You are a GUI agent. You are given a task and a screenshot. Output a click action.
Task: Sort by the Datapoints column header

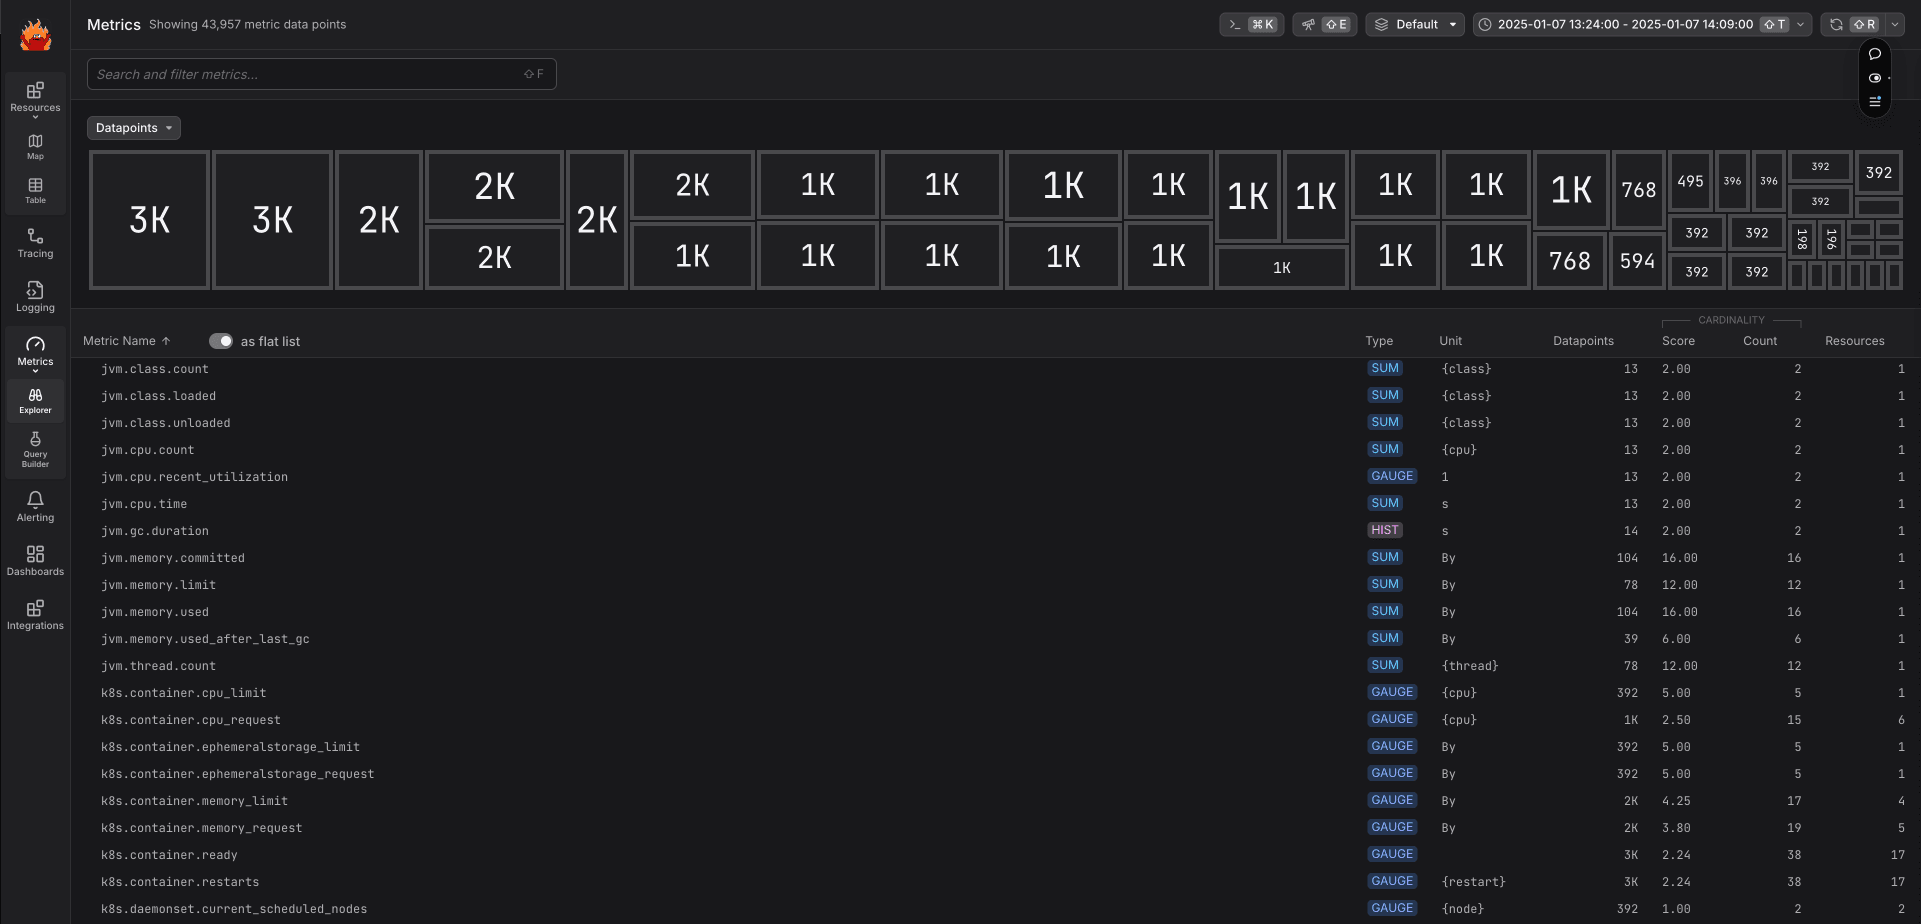1583,341
